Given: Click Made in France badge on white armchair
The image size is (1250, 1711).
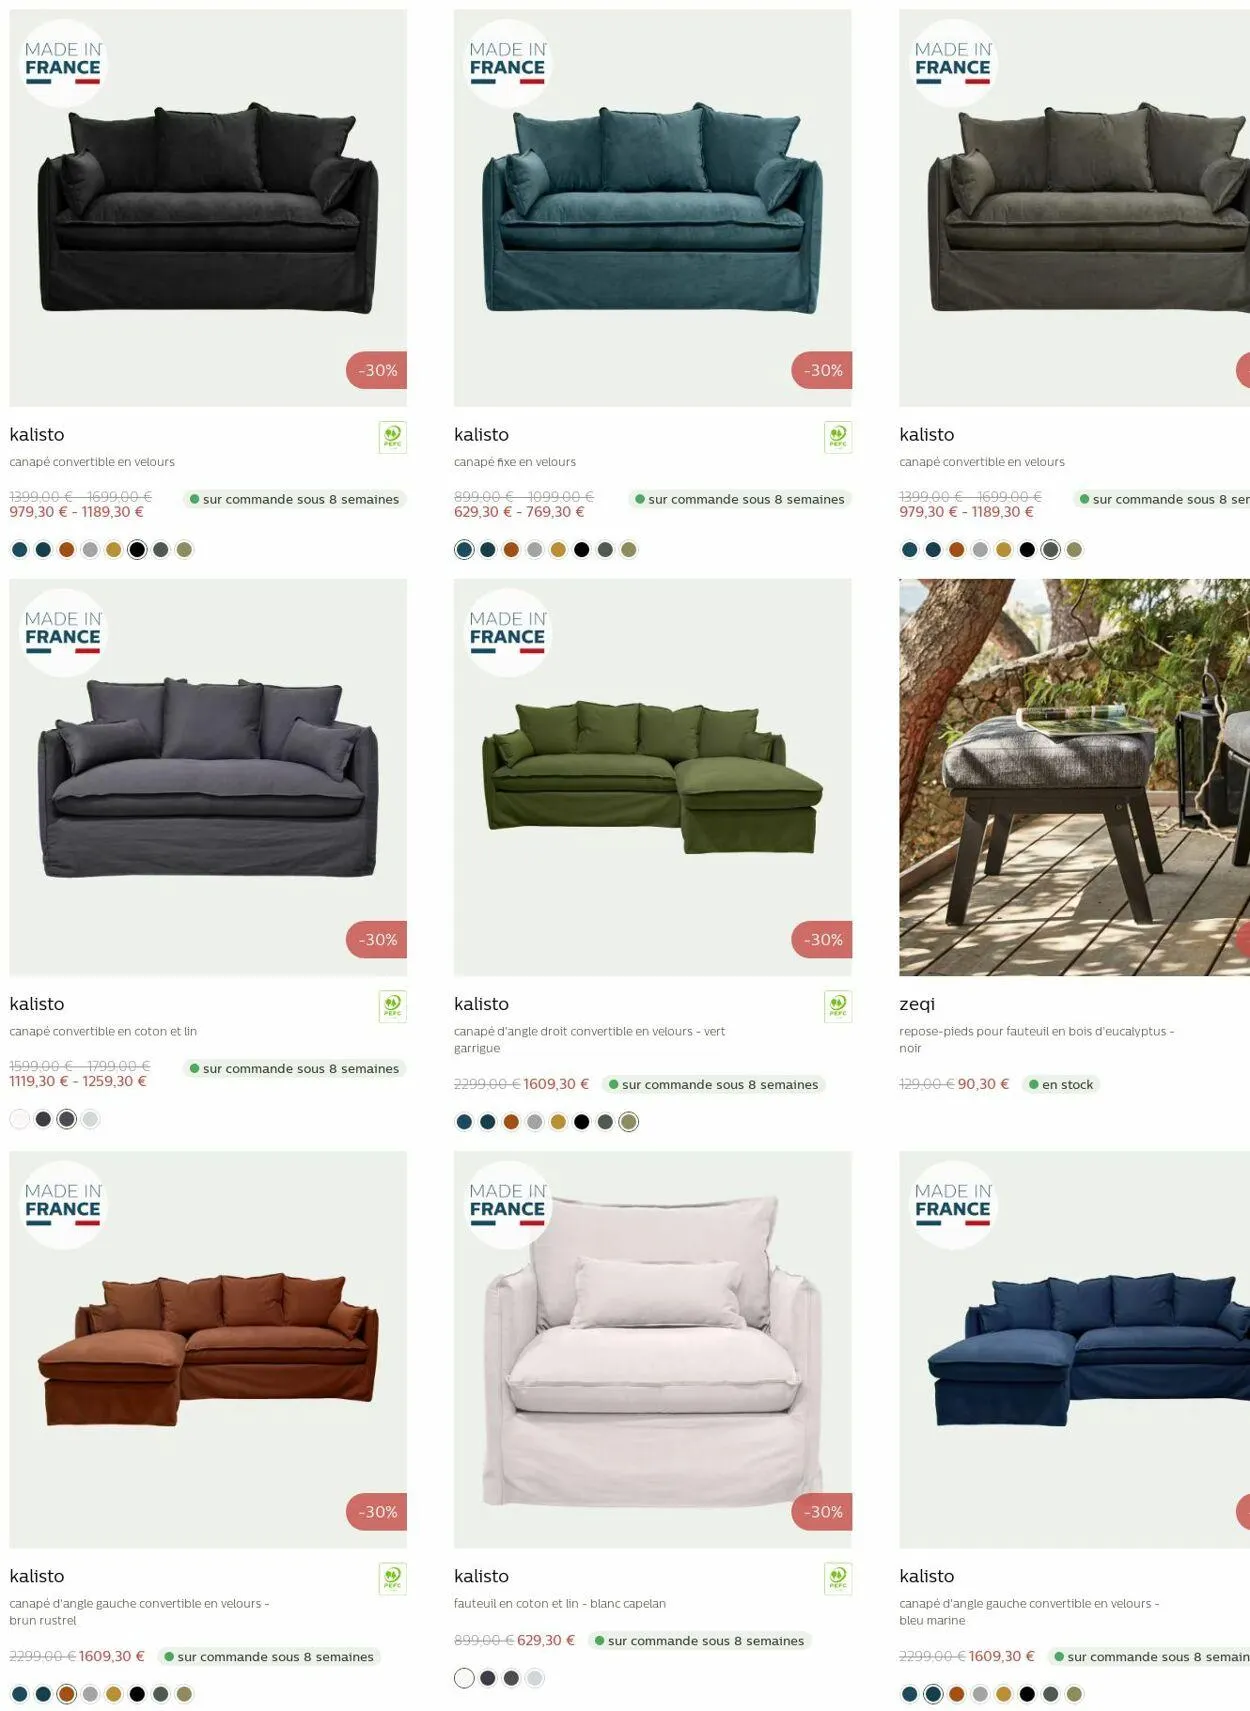Looking at the screenshot, I should [507, 1204].
